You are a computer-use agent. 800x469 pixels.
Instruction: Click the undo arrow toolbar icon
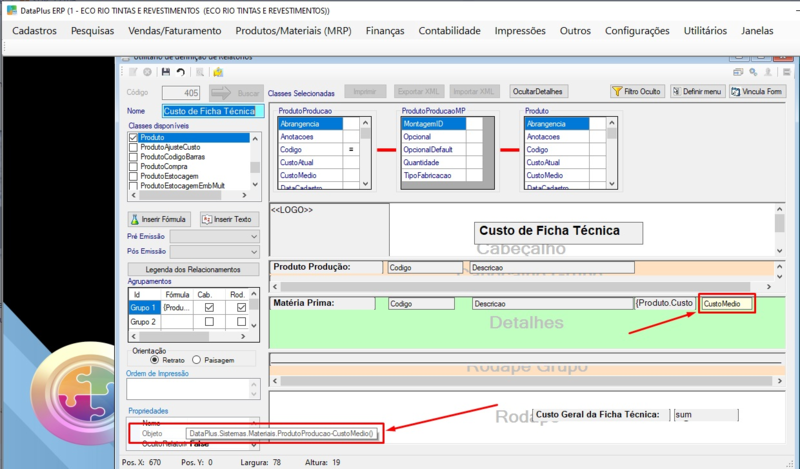(180, 72)
